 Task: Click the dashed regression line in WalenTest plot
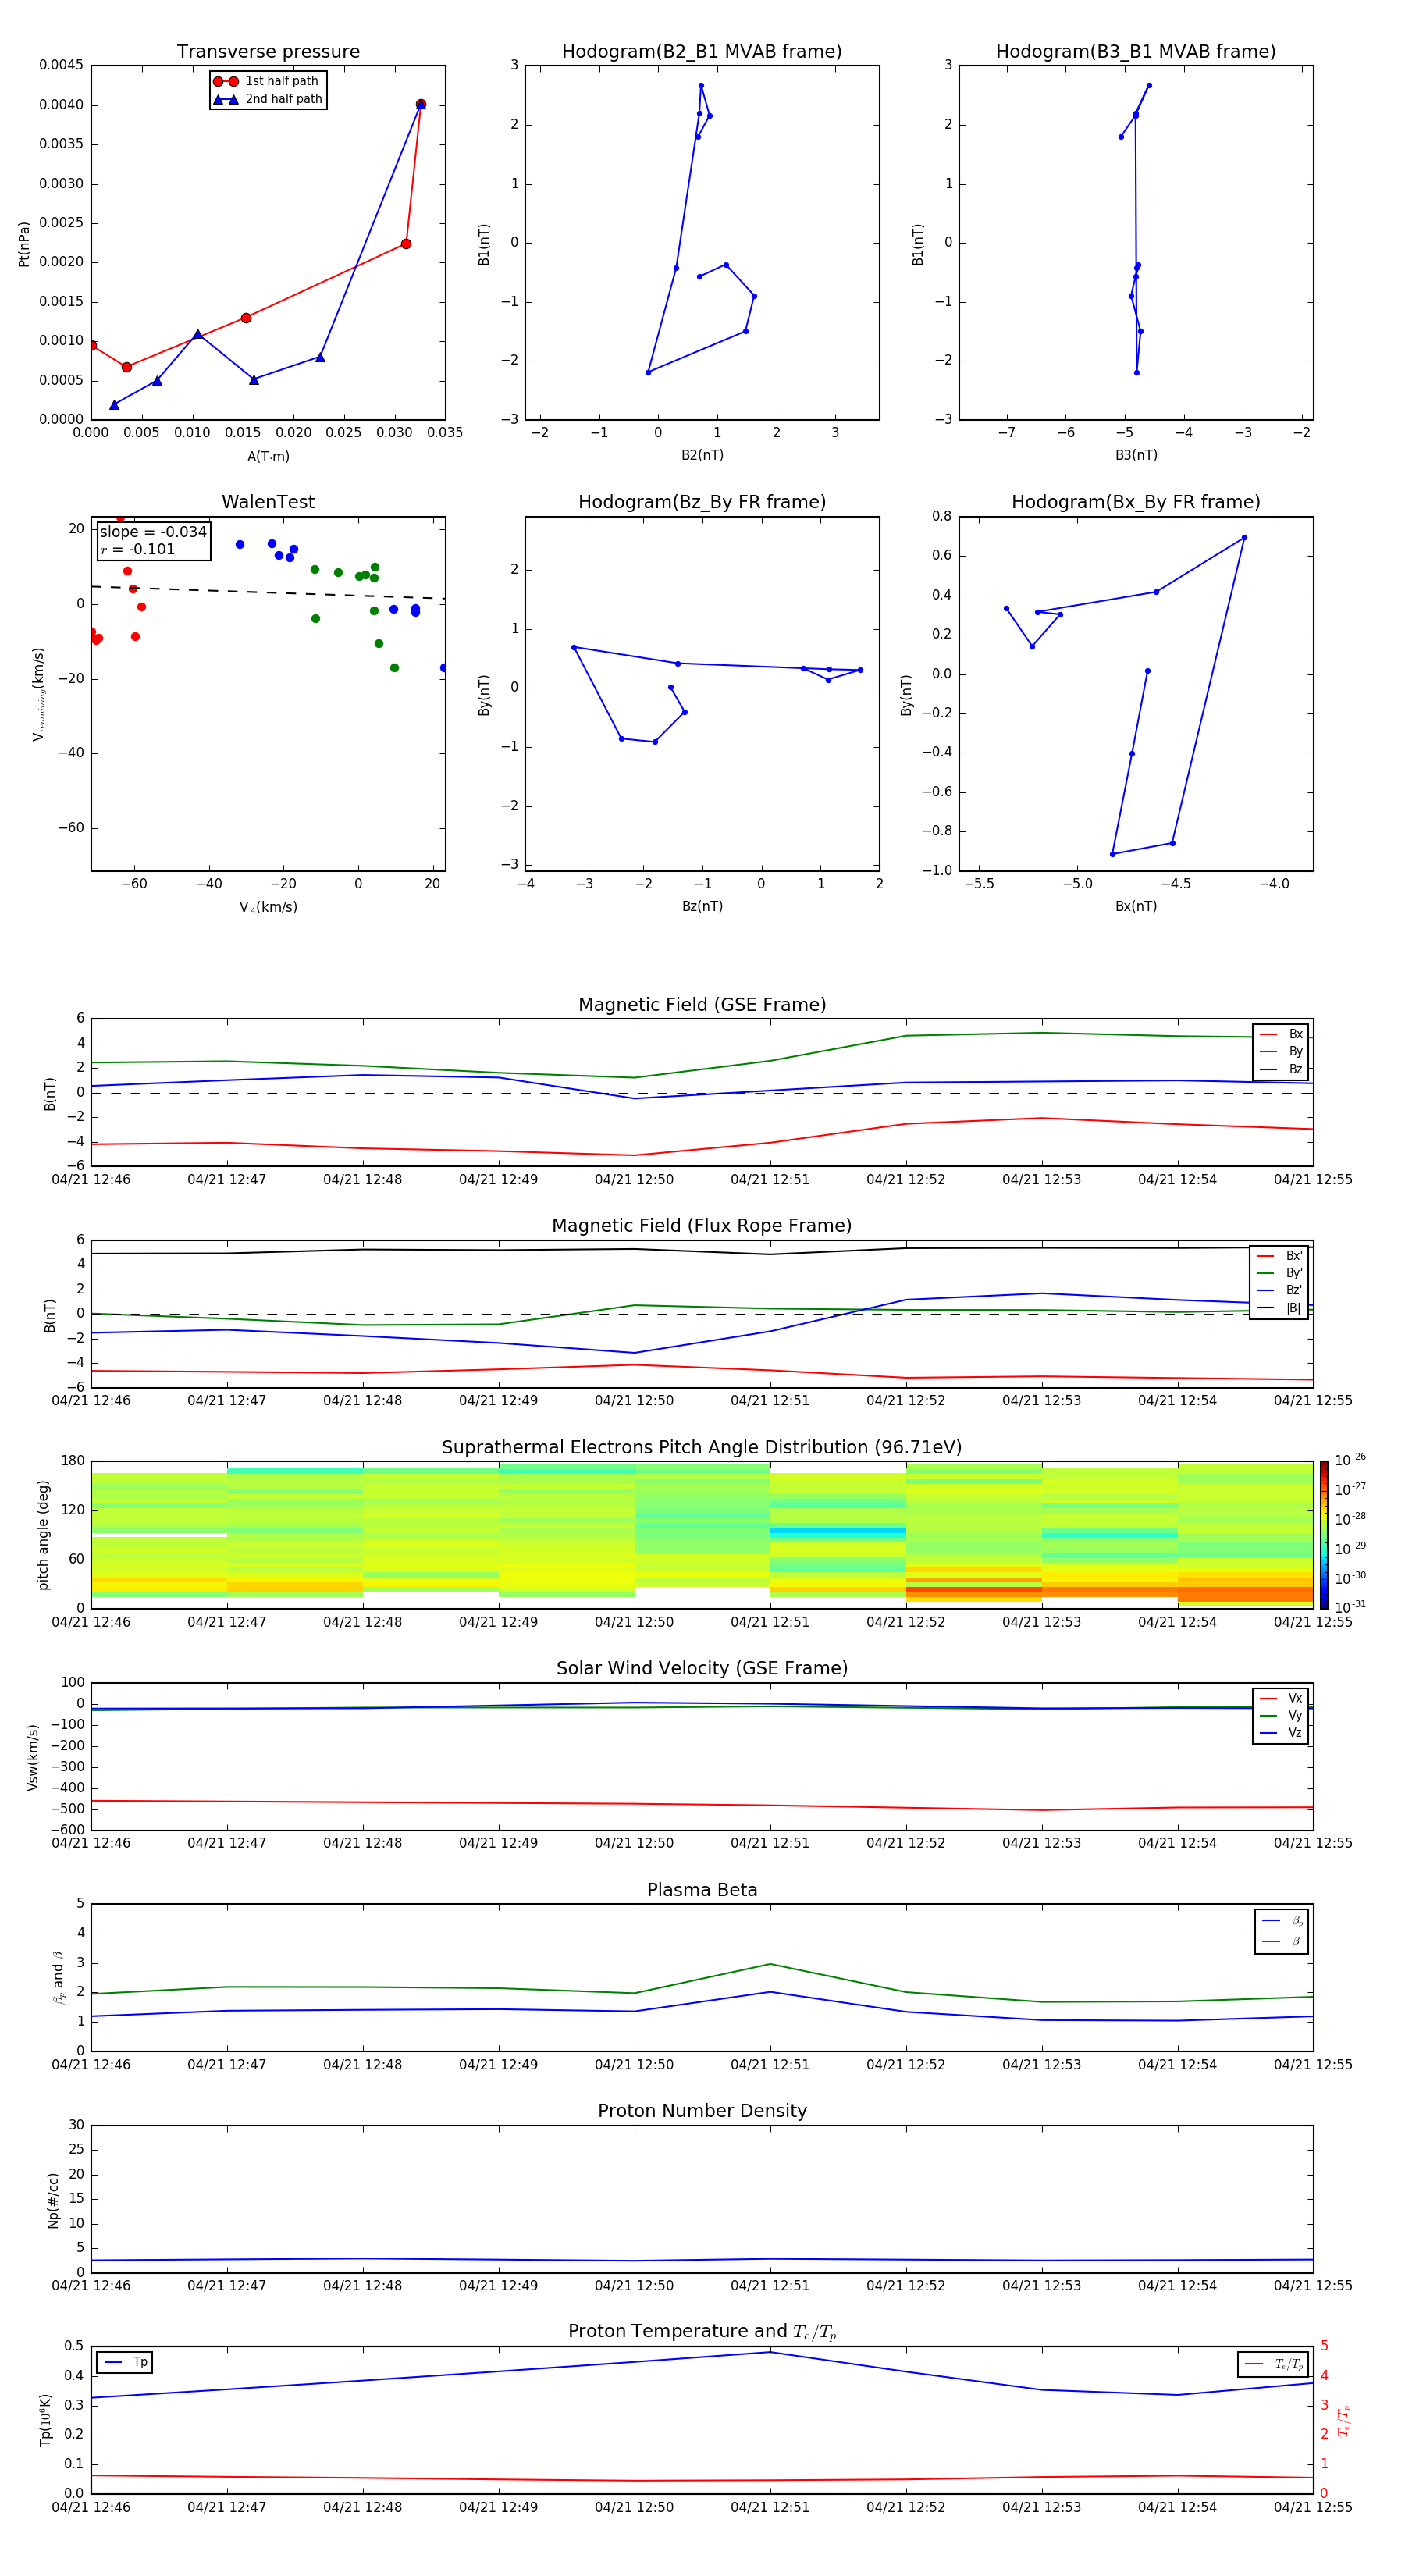pyautogui.click(x=268, y=592)
